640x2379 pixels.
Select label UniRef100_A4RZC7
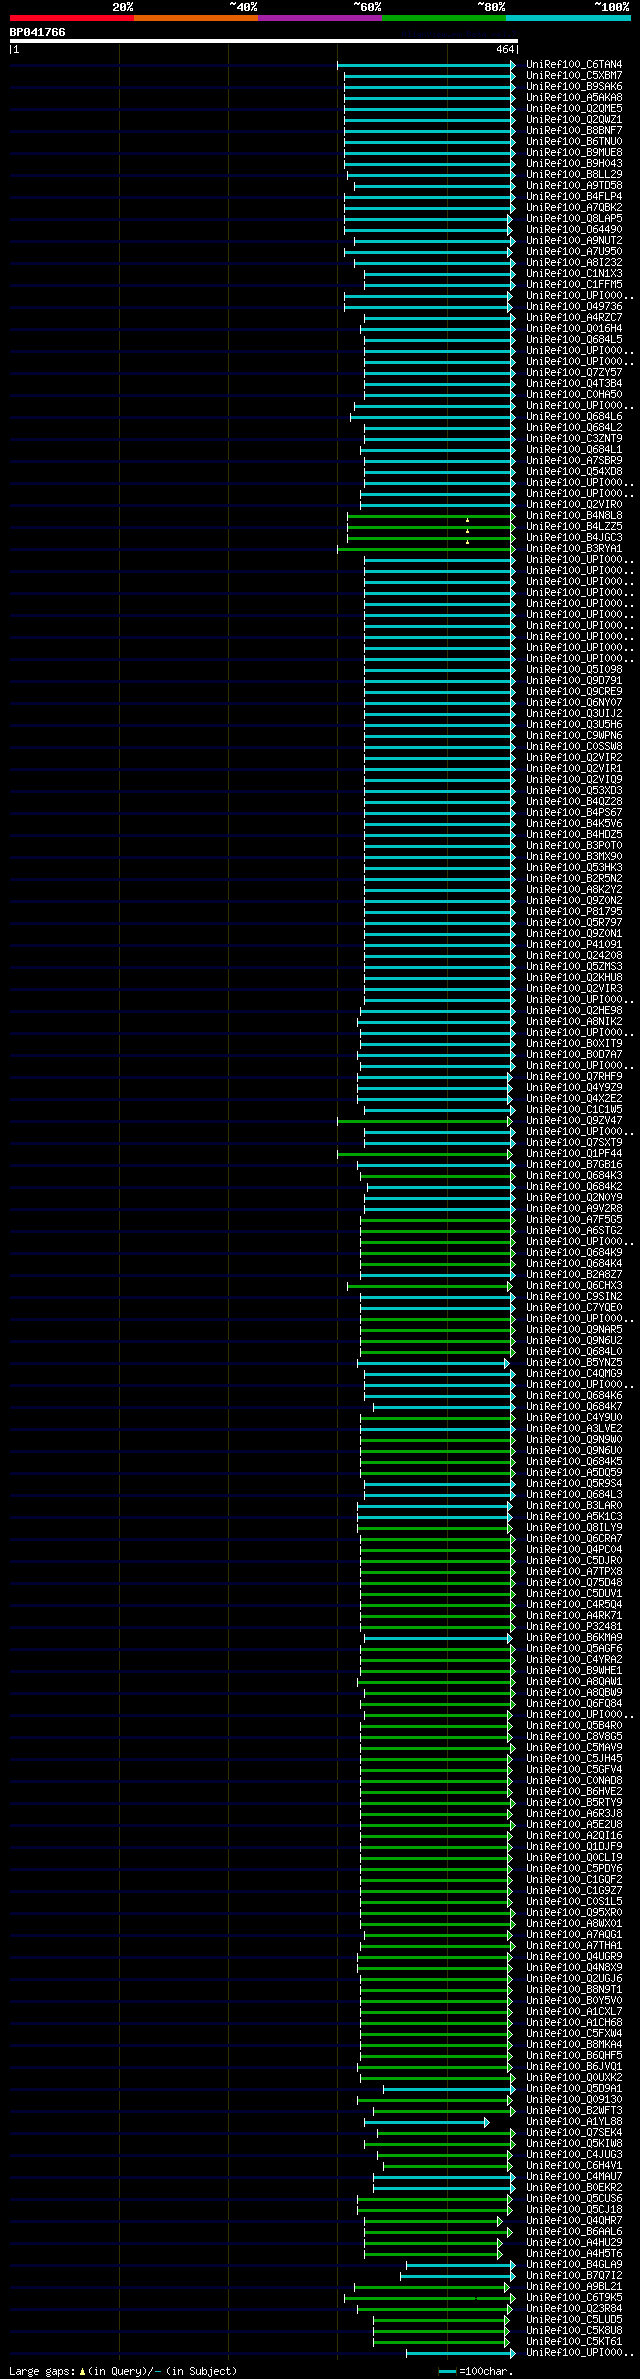click(x=574, y=318)
